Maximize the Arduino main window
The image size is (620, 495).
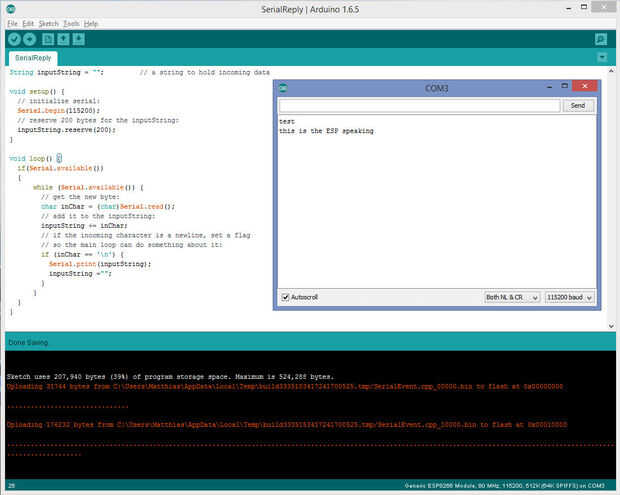(x=584, y=7)
